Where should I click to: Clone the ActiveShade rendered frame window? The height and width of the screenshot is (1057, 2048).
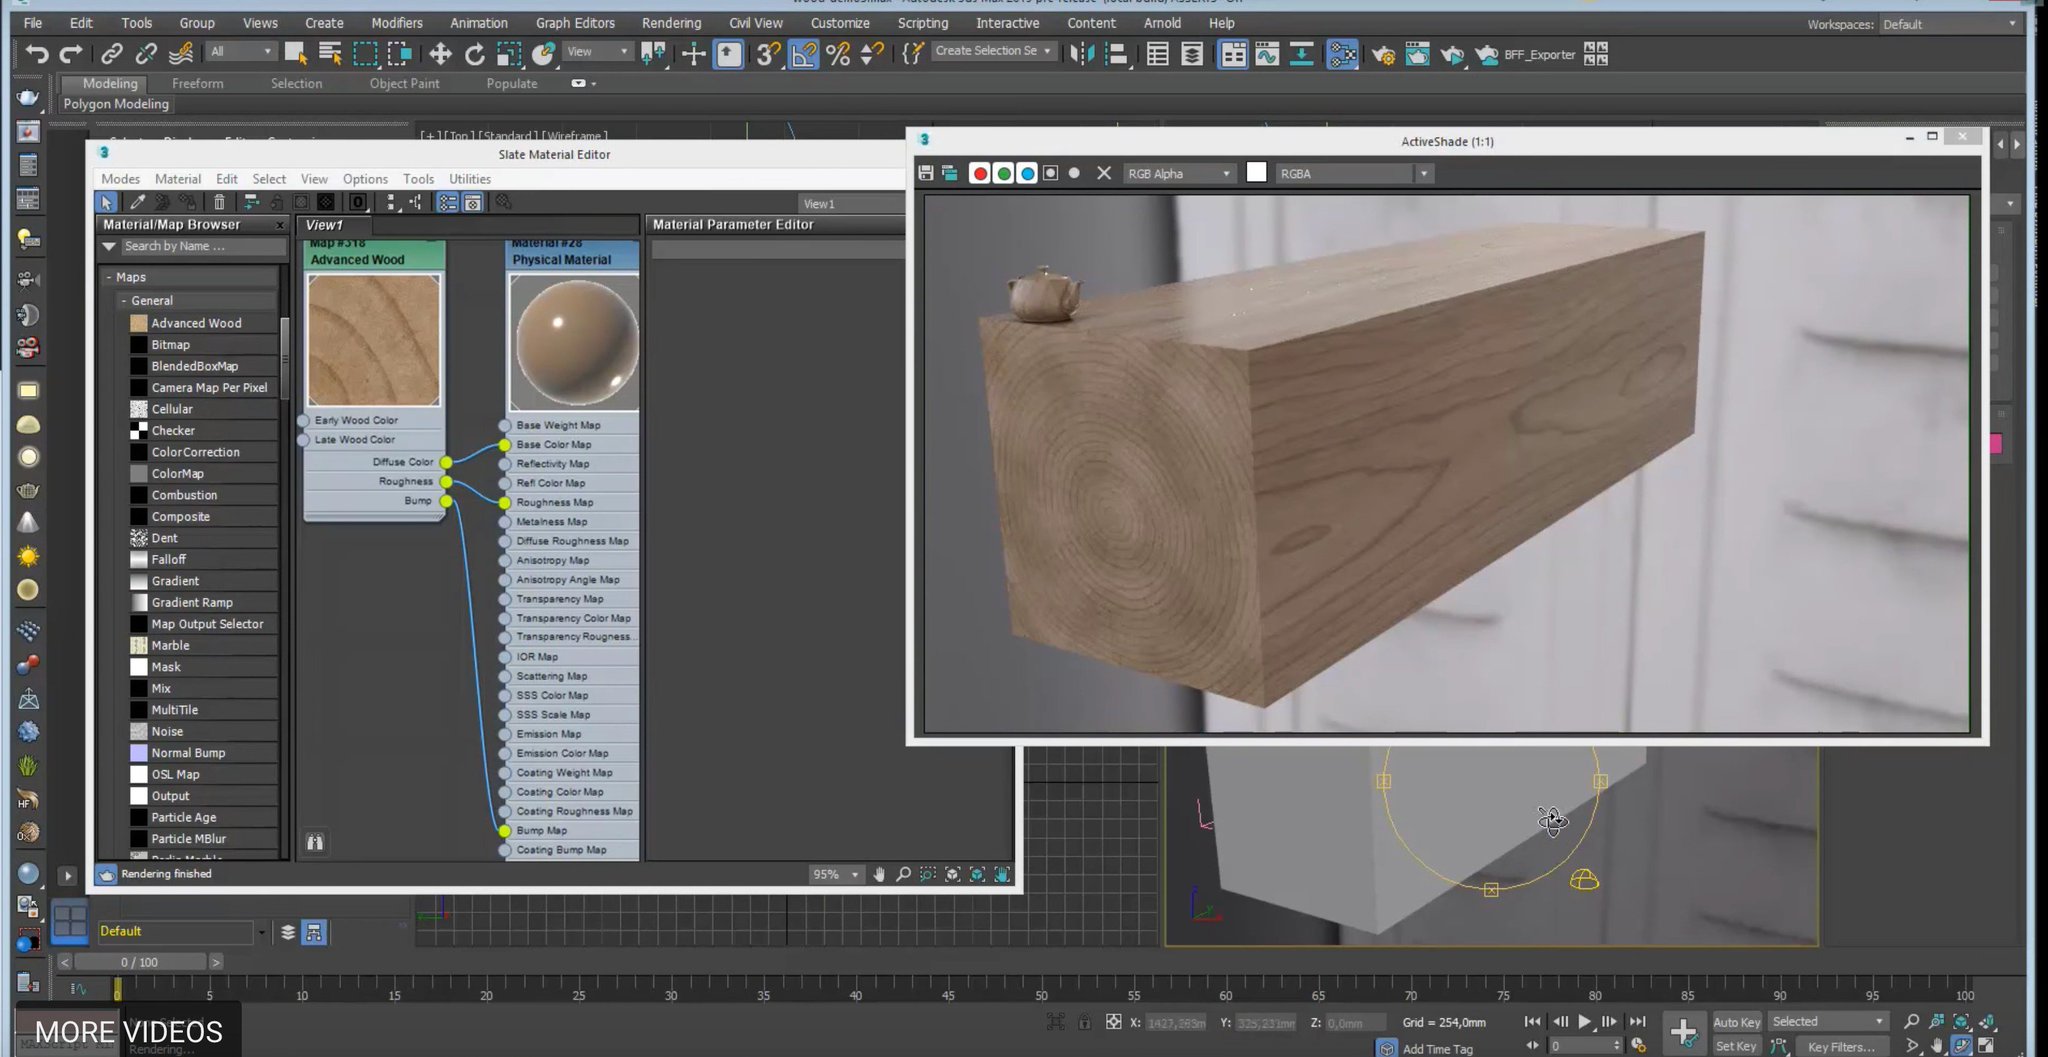(949, 173)
